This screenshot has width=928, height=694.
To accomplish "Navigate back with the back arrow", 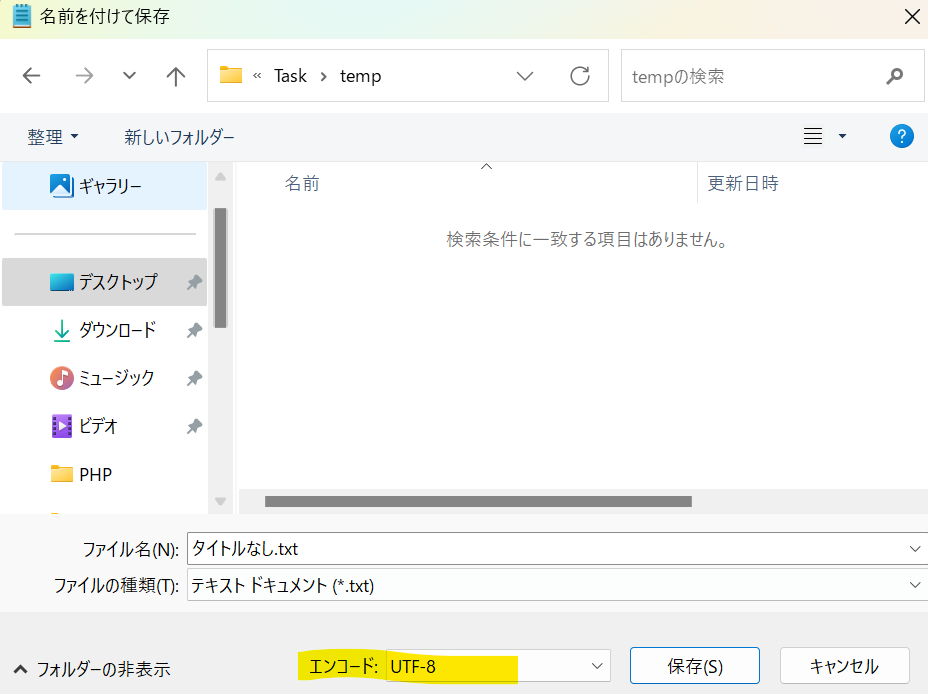I will [31, 75].
